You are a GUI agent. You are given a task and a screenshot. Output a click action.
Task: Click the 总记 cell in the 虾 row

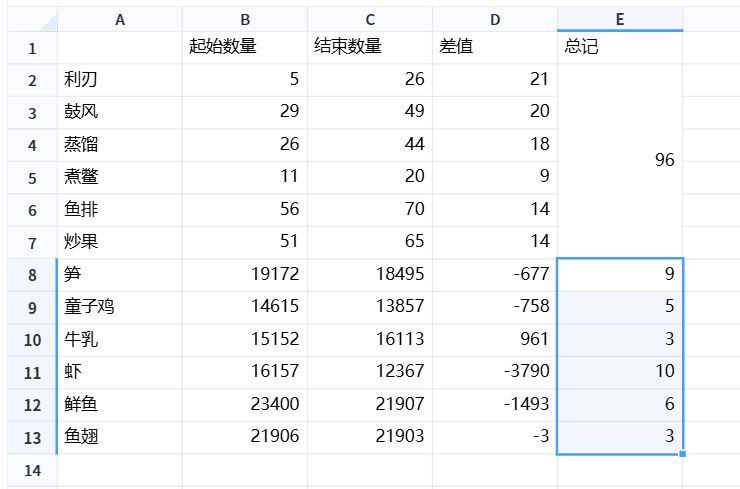(620, 372)
